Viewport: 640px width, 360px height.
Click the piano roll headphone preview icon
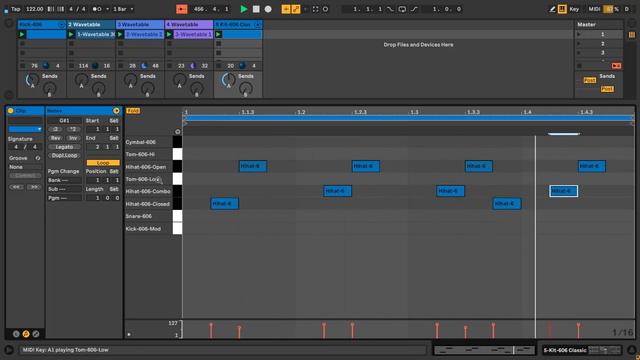pos(178,131)
